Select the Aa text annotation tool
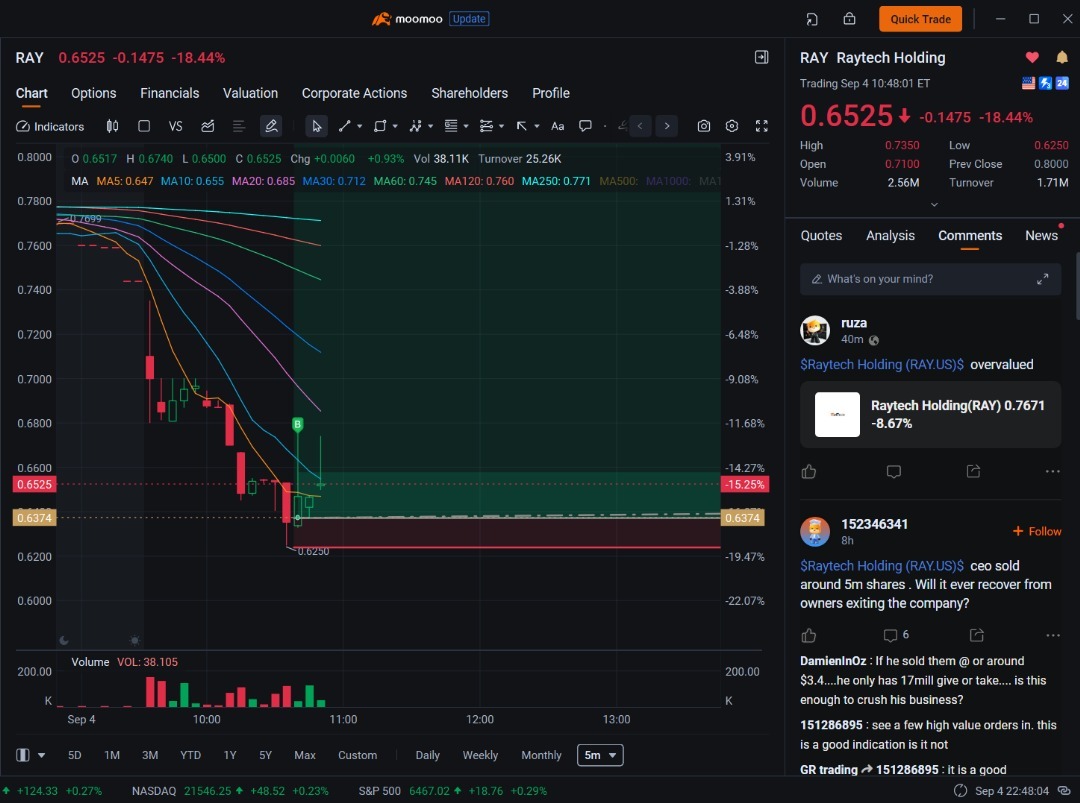This screenshot has height=803, width=1080. (x=558, y=126)
